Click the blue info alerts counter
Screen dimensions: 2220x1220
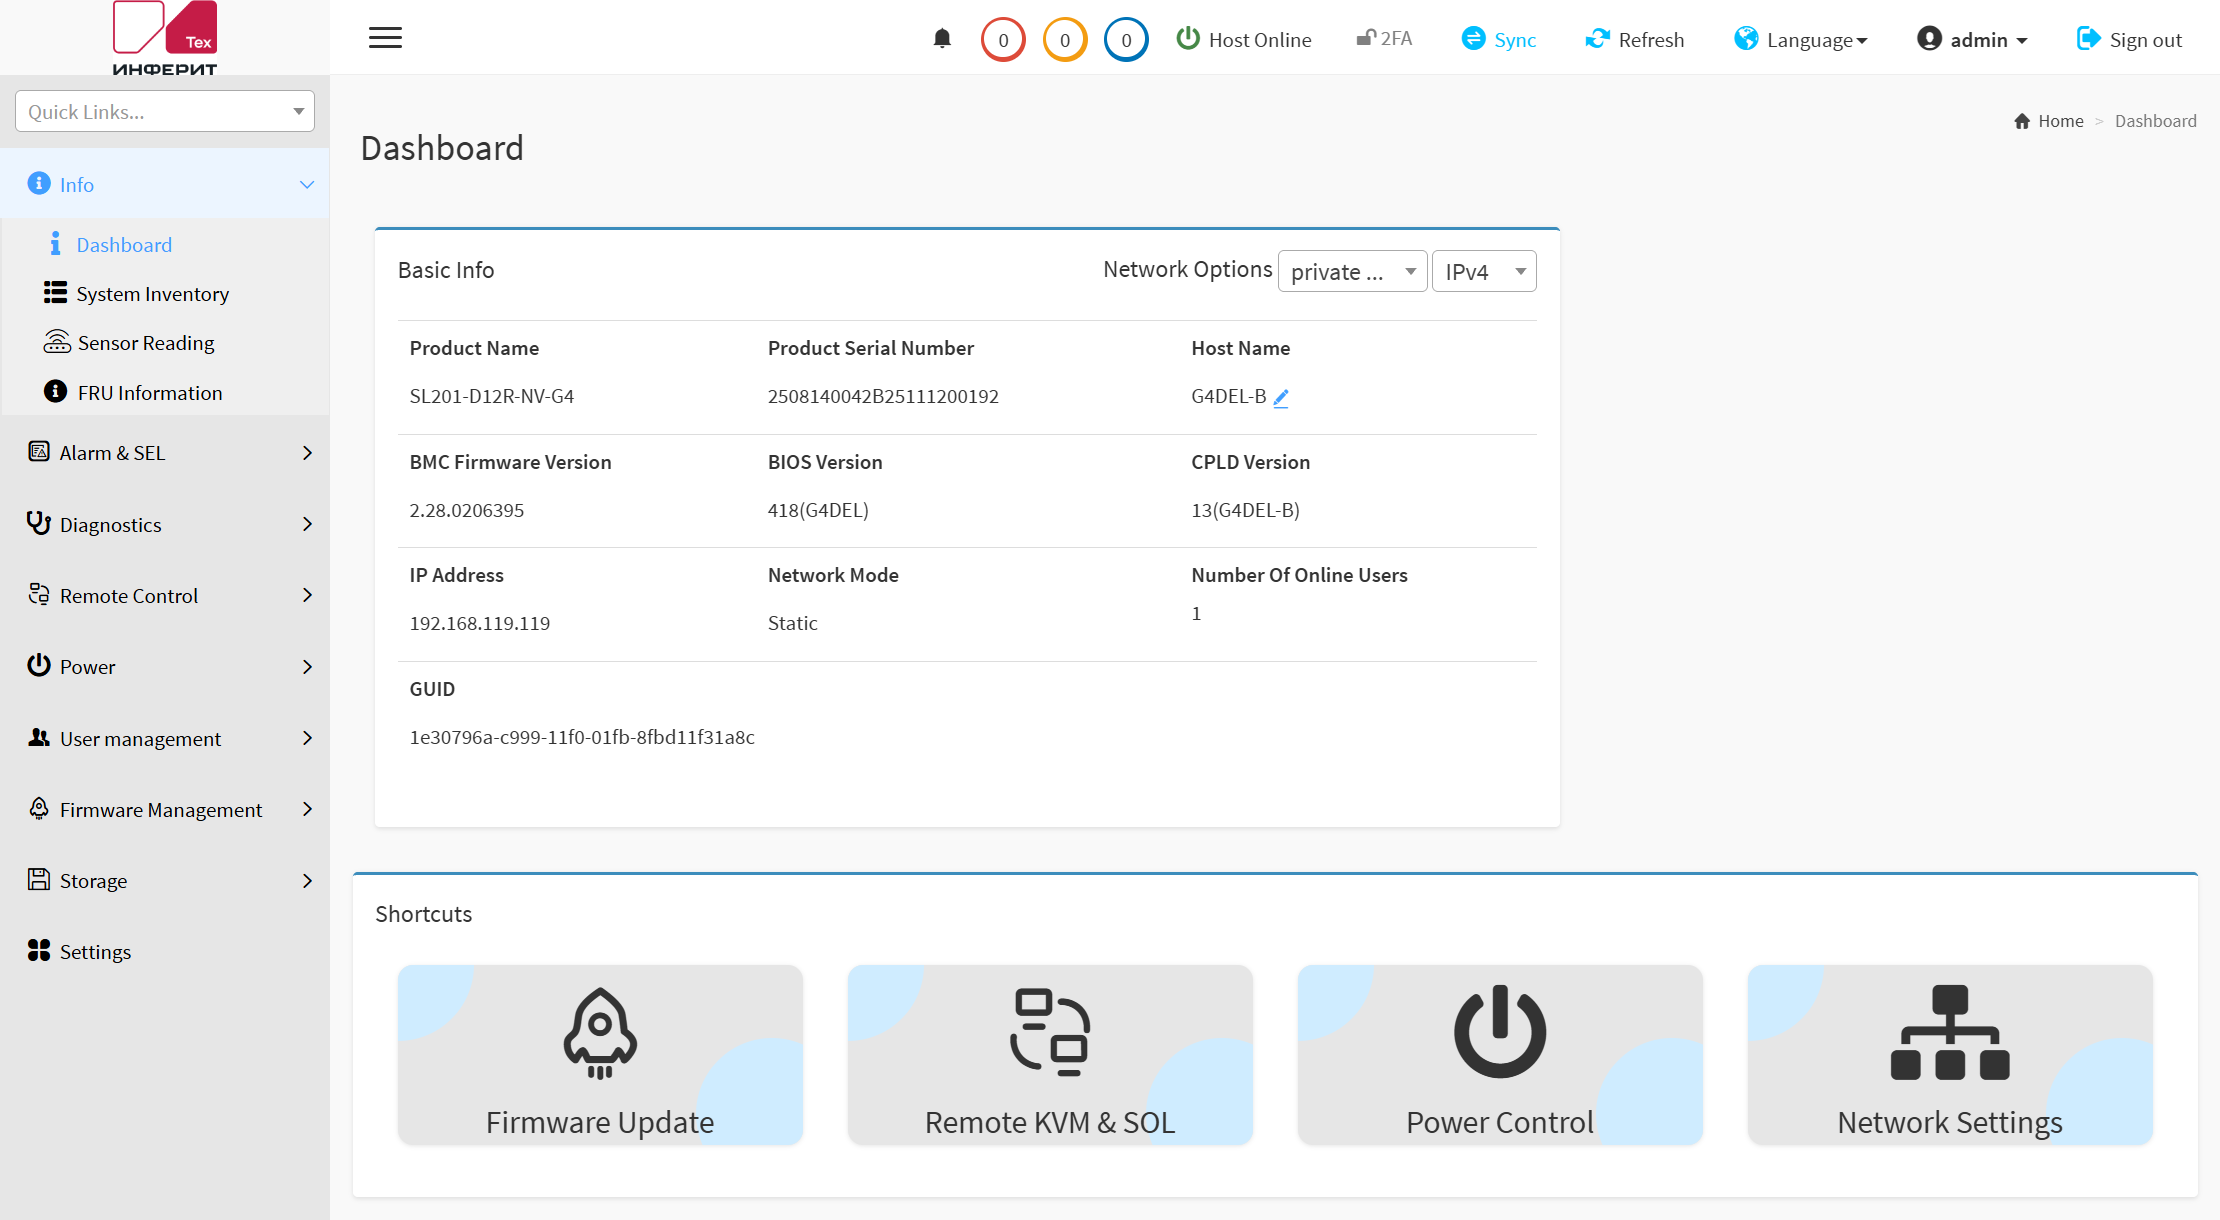click(1126, 40)
